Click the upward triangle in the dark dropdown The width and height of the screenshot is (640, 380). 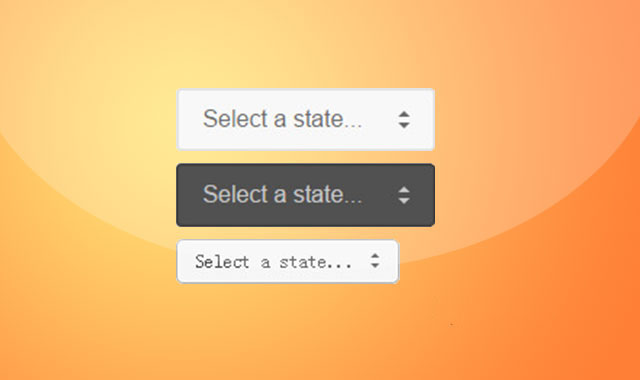pyautogui.click(x=404, y=190)
